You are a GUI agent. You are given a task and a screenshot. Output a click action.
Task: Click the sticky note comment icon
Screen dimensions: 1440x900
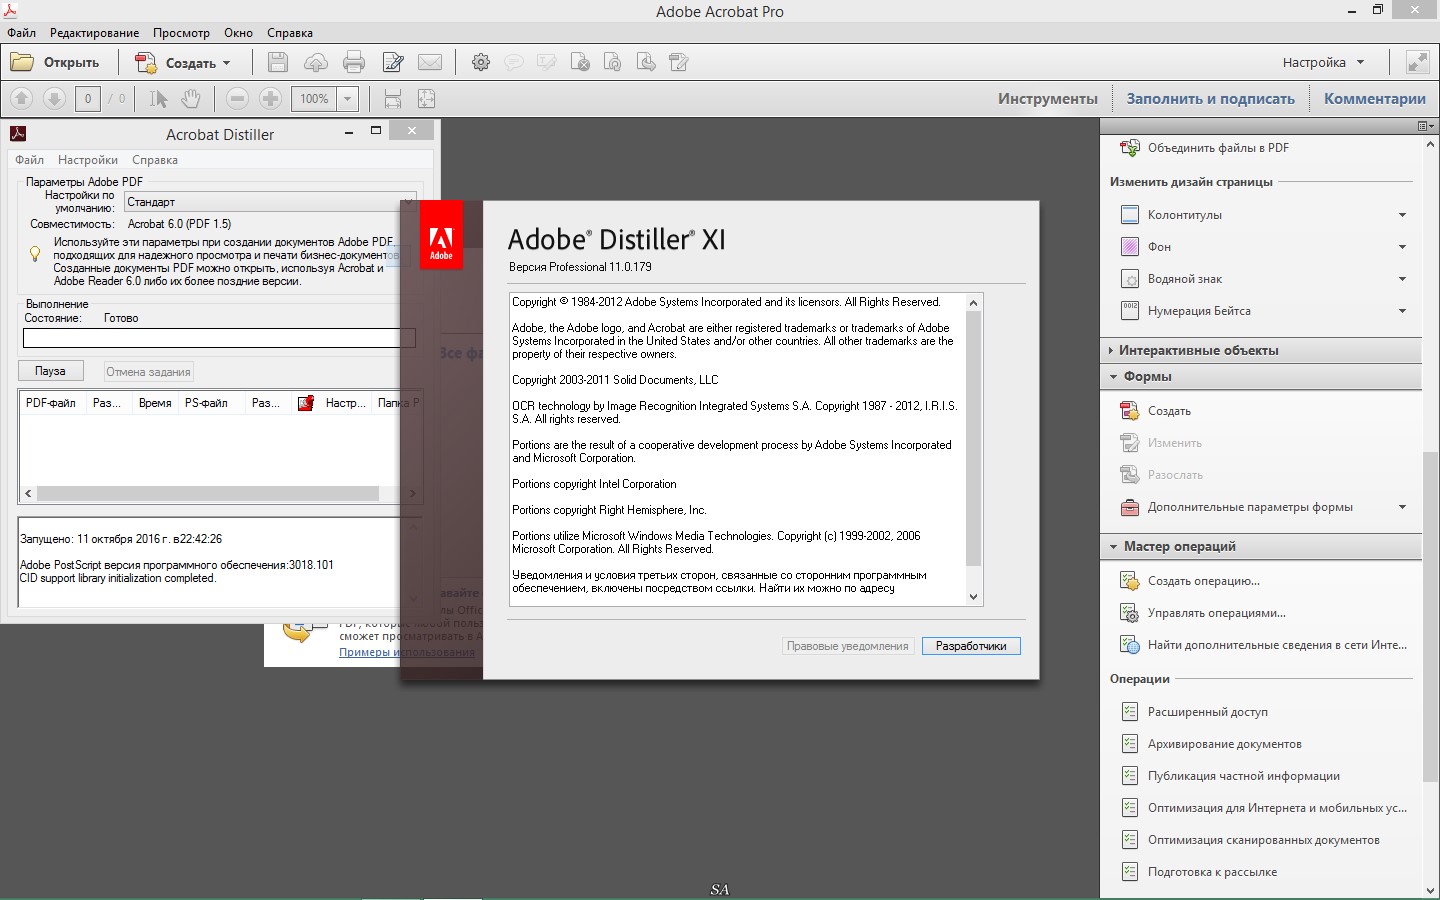pos(514,62)
